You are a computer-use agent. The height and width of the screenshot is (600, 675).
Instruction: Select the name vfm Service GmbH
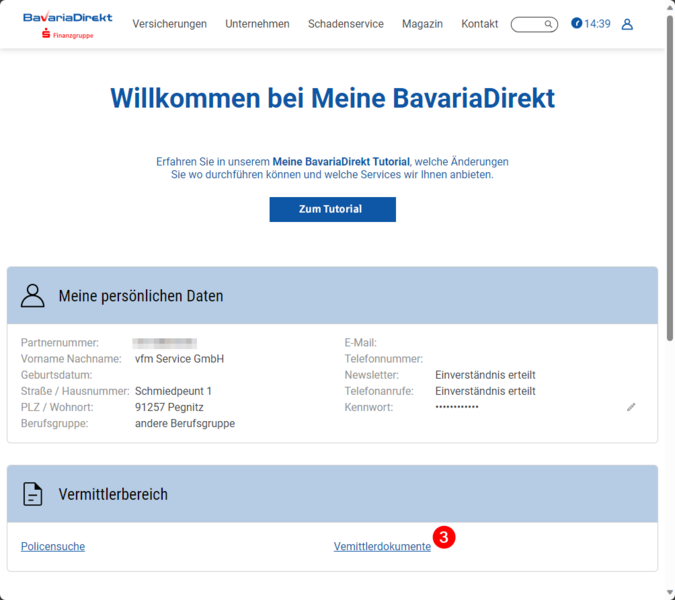tap(180, 359)
